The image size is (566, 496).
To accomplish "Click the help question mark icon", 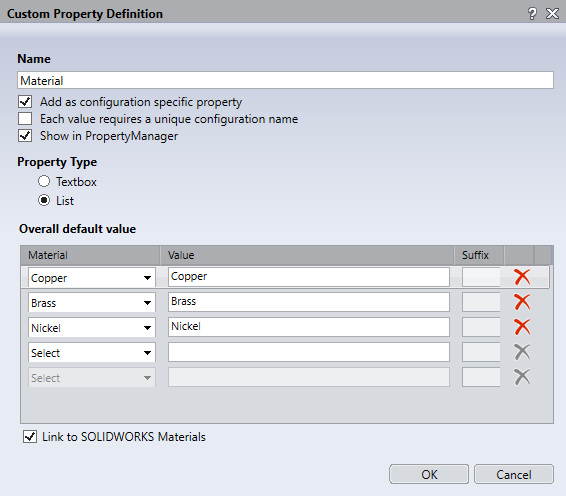I will (x=532, y=14).
